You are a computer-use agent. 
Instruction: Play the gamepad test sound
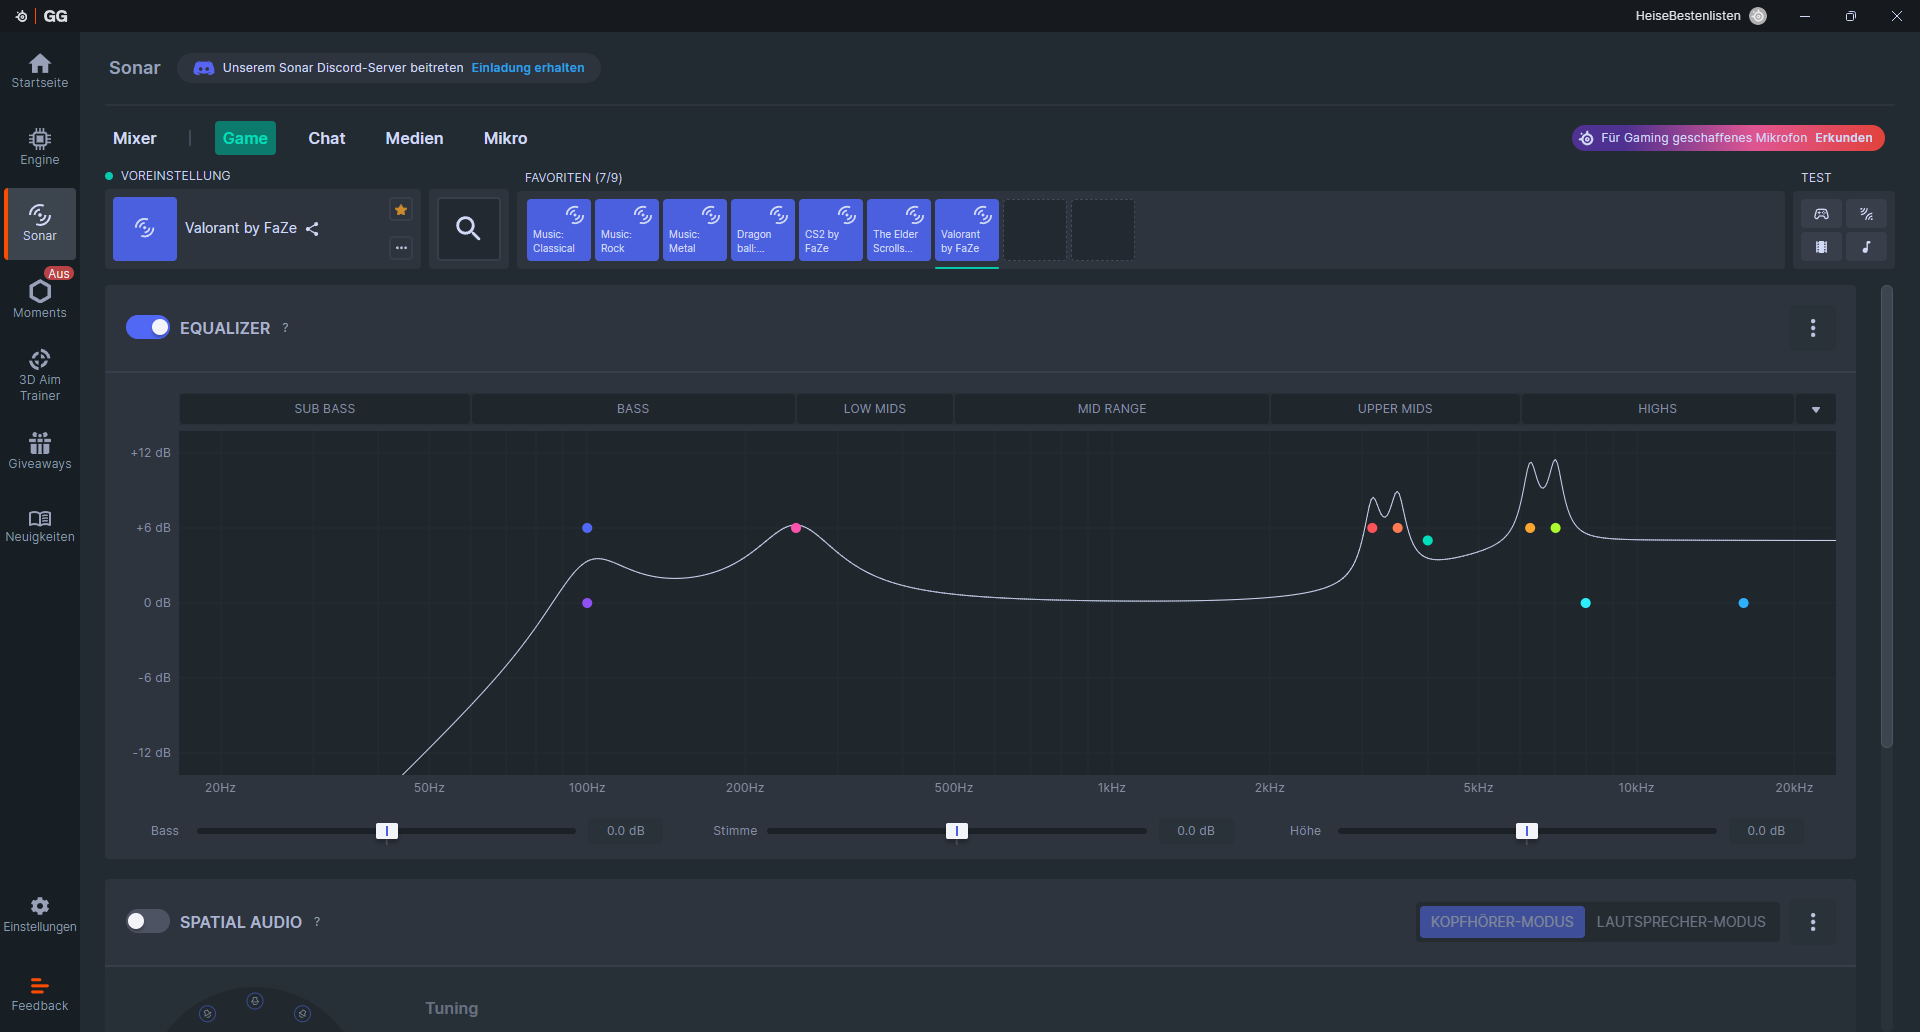pyautogui.click(x=1821, y=214)
